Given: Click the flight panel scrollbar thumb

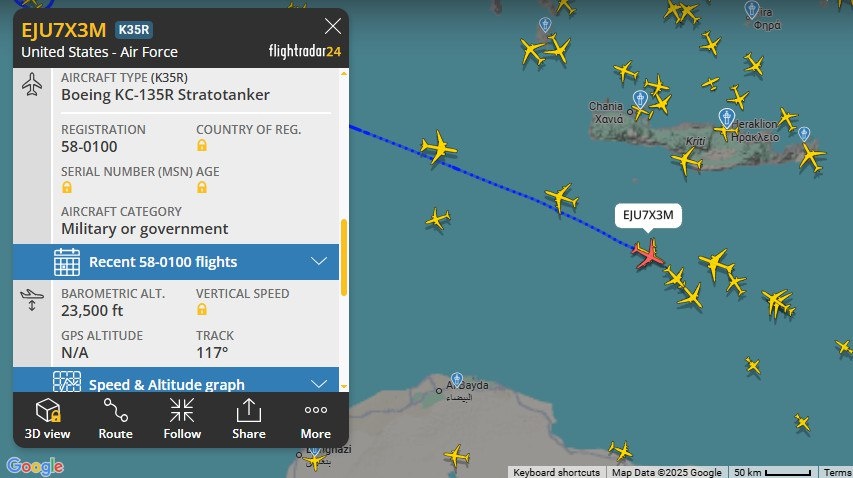Looking at the screenshot, I should pyautogui.click(x=344, y=257).
